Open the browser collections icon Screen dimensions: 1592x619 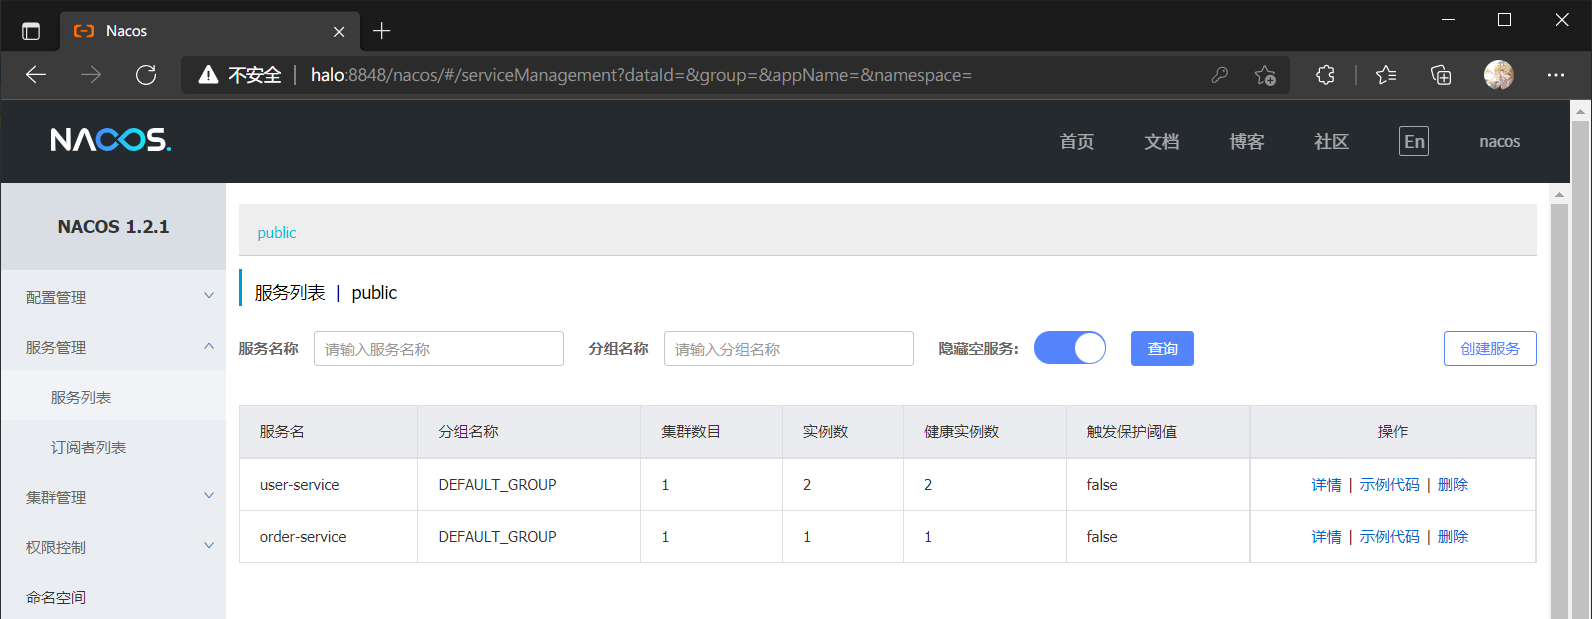[1441, 75]
